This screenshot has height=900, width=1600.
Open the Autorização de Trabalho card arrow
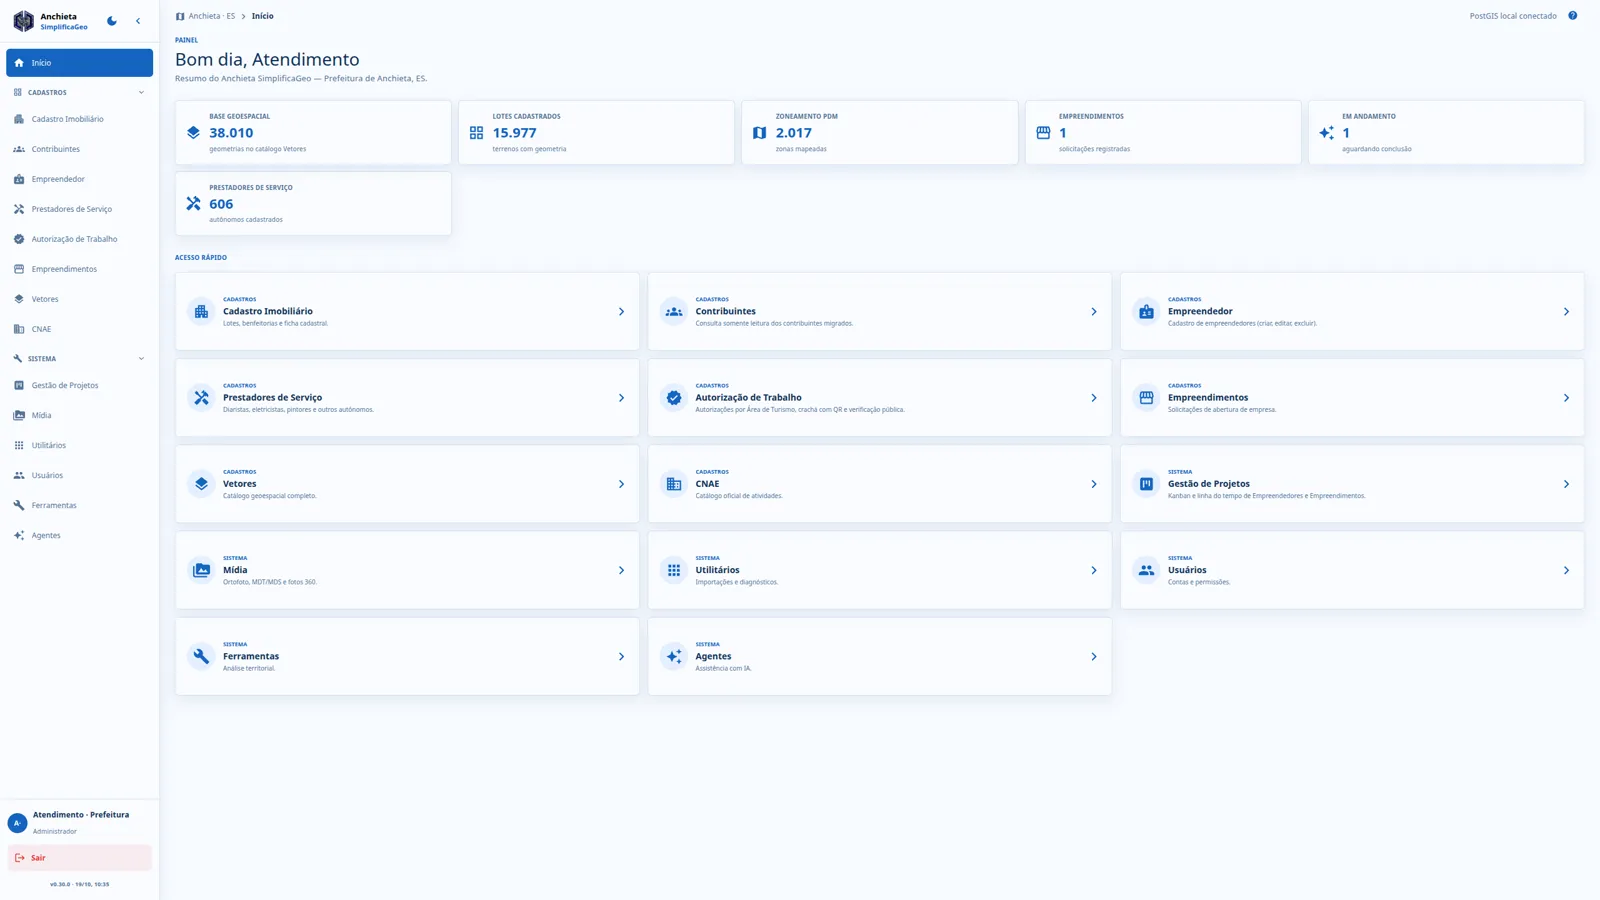click(1094, 398)
